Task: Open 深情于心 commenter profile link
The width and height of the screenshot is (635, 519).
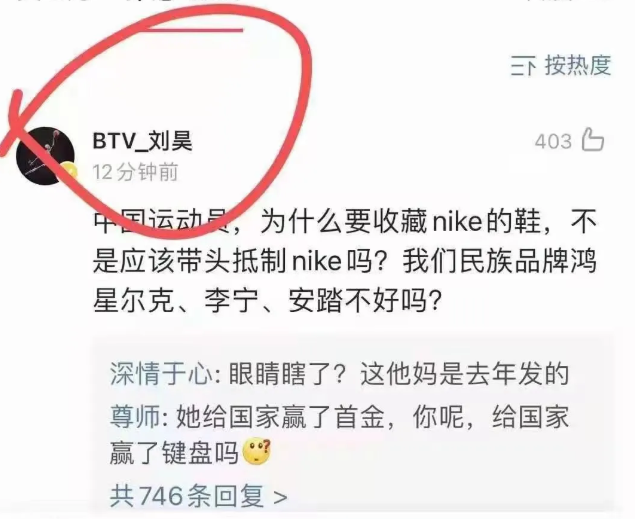Action: (x=161, y=374)
